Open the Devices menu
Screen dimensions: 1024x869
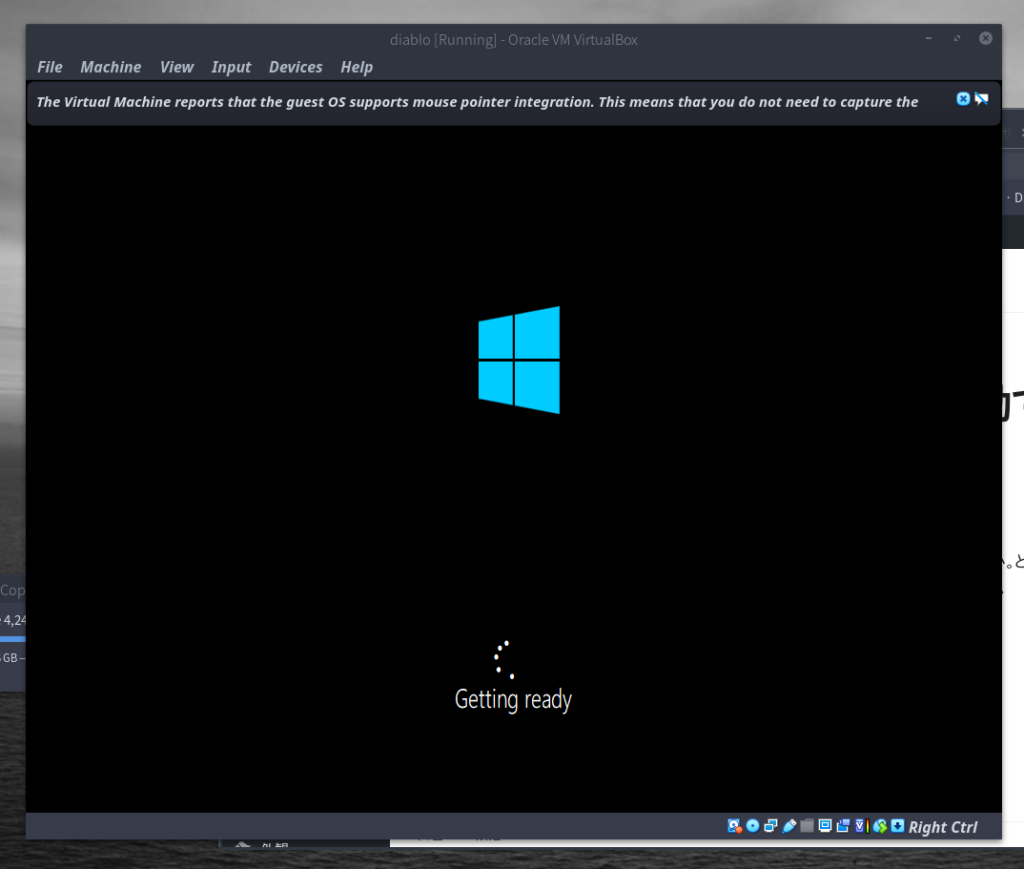coord(295,67)
